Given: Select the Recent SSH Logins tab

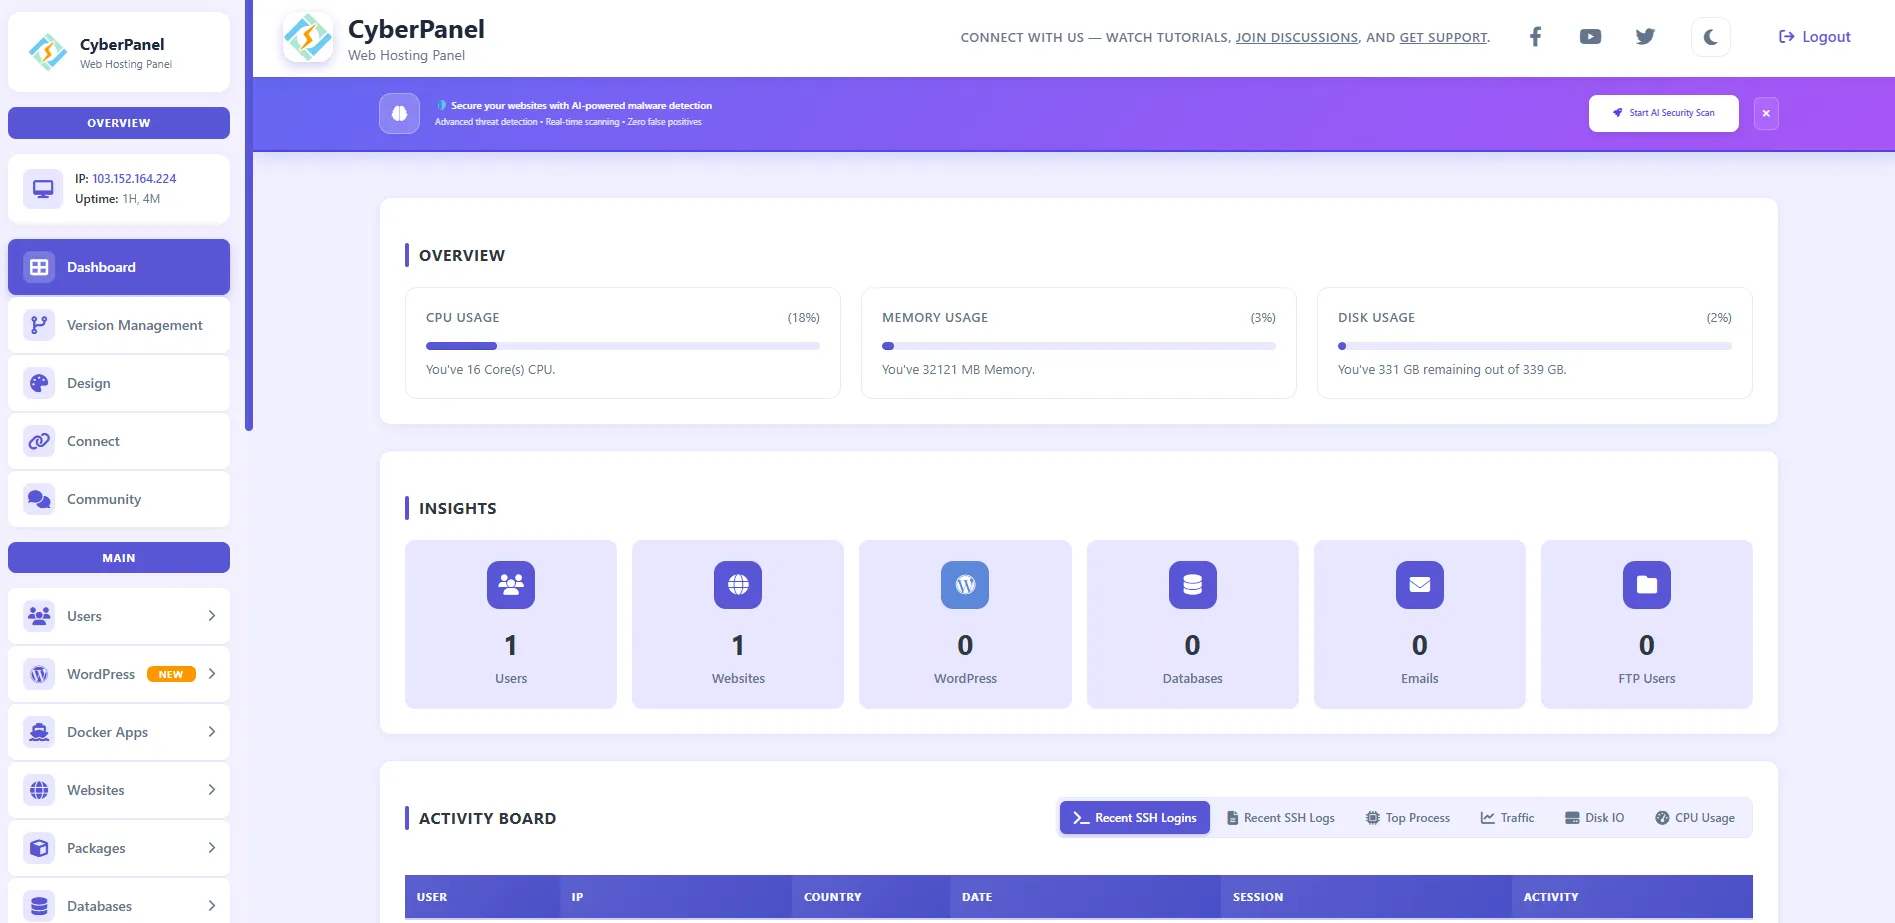Looking at the screenshot, I should [x=1135, y=818].
